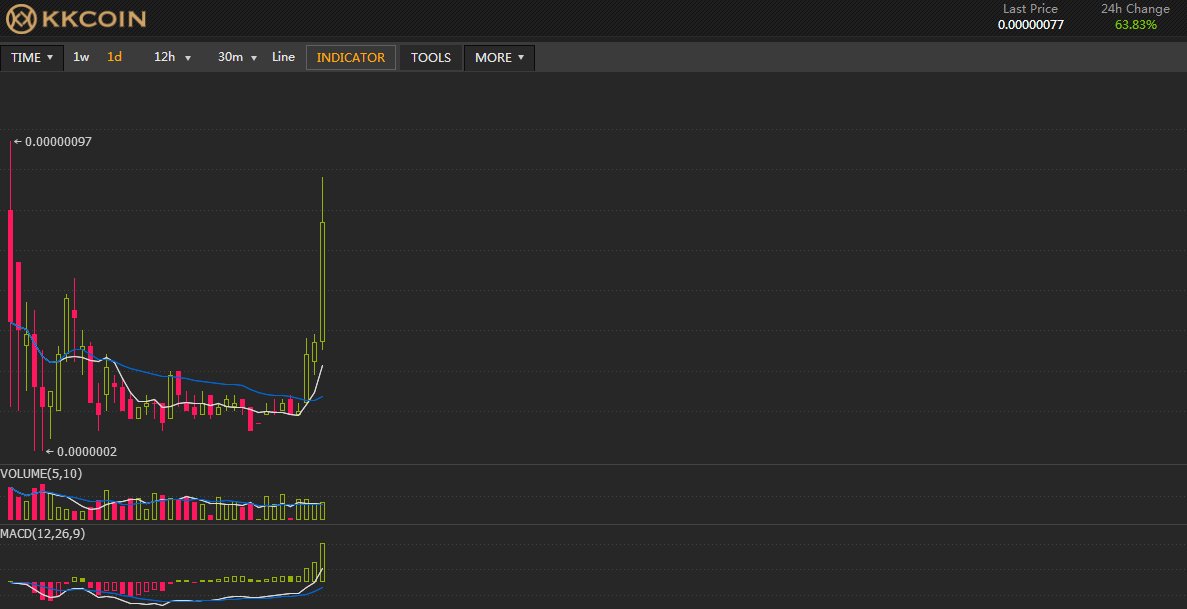1187x609 pixels.
Task: Toggle the highlighted 1d interval selection
Action: click(x=114, y=57)
